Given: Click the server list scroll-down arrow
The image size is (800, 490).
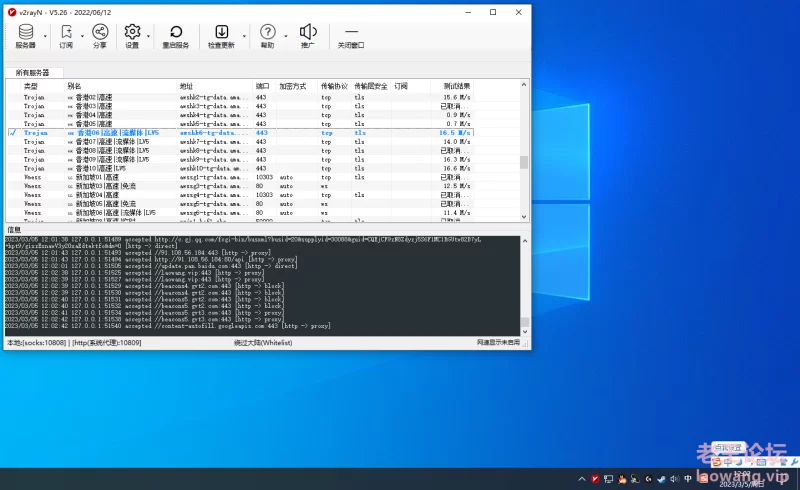Looking at the screenshot, I should coord(524,217).
